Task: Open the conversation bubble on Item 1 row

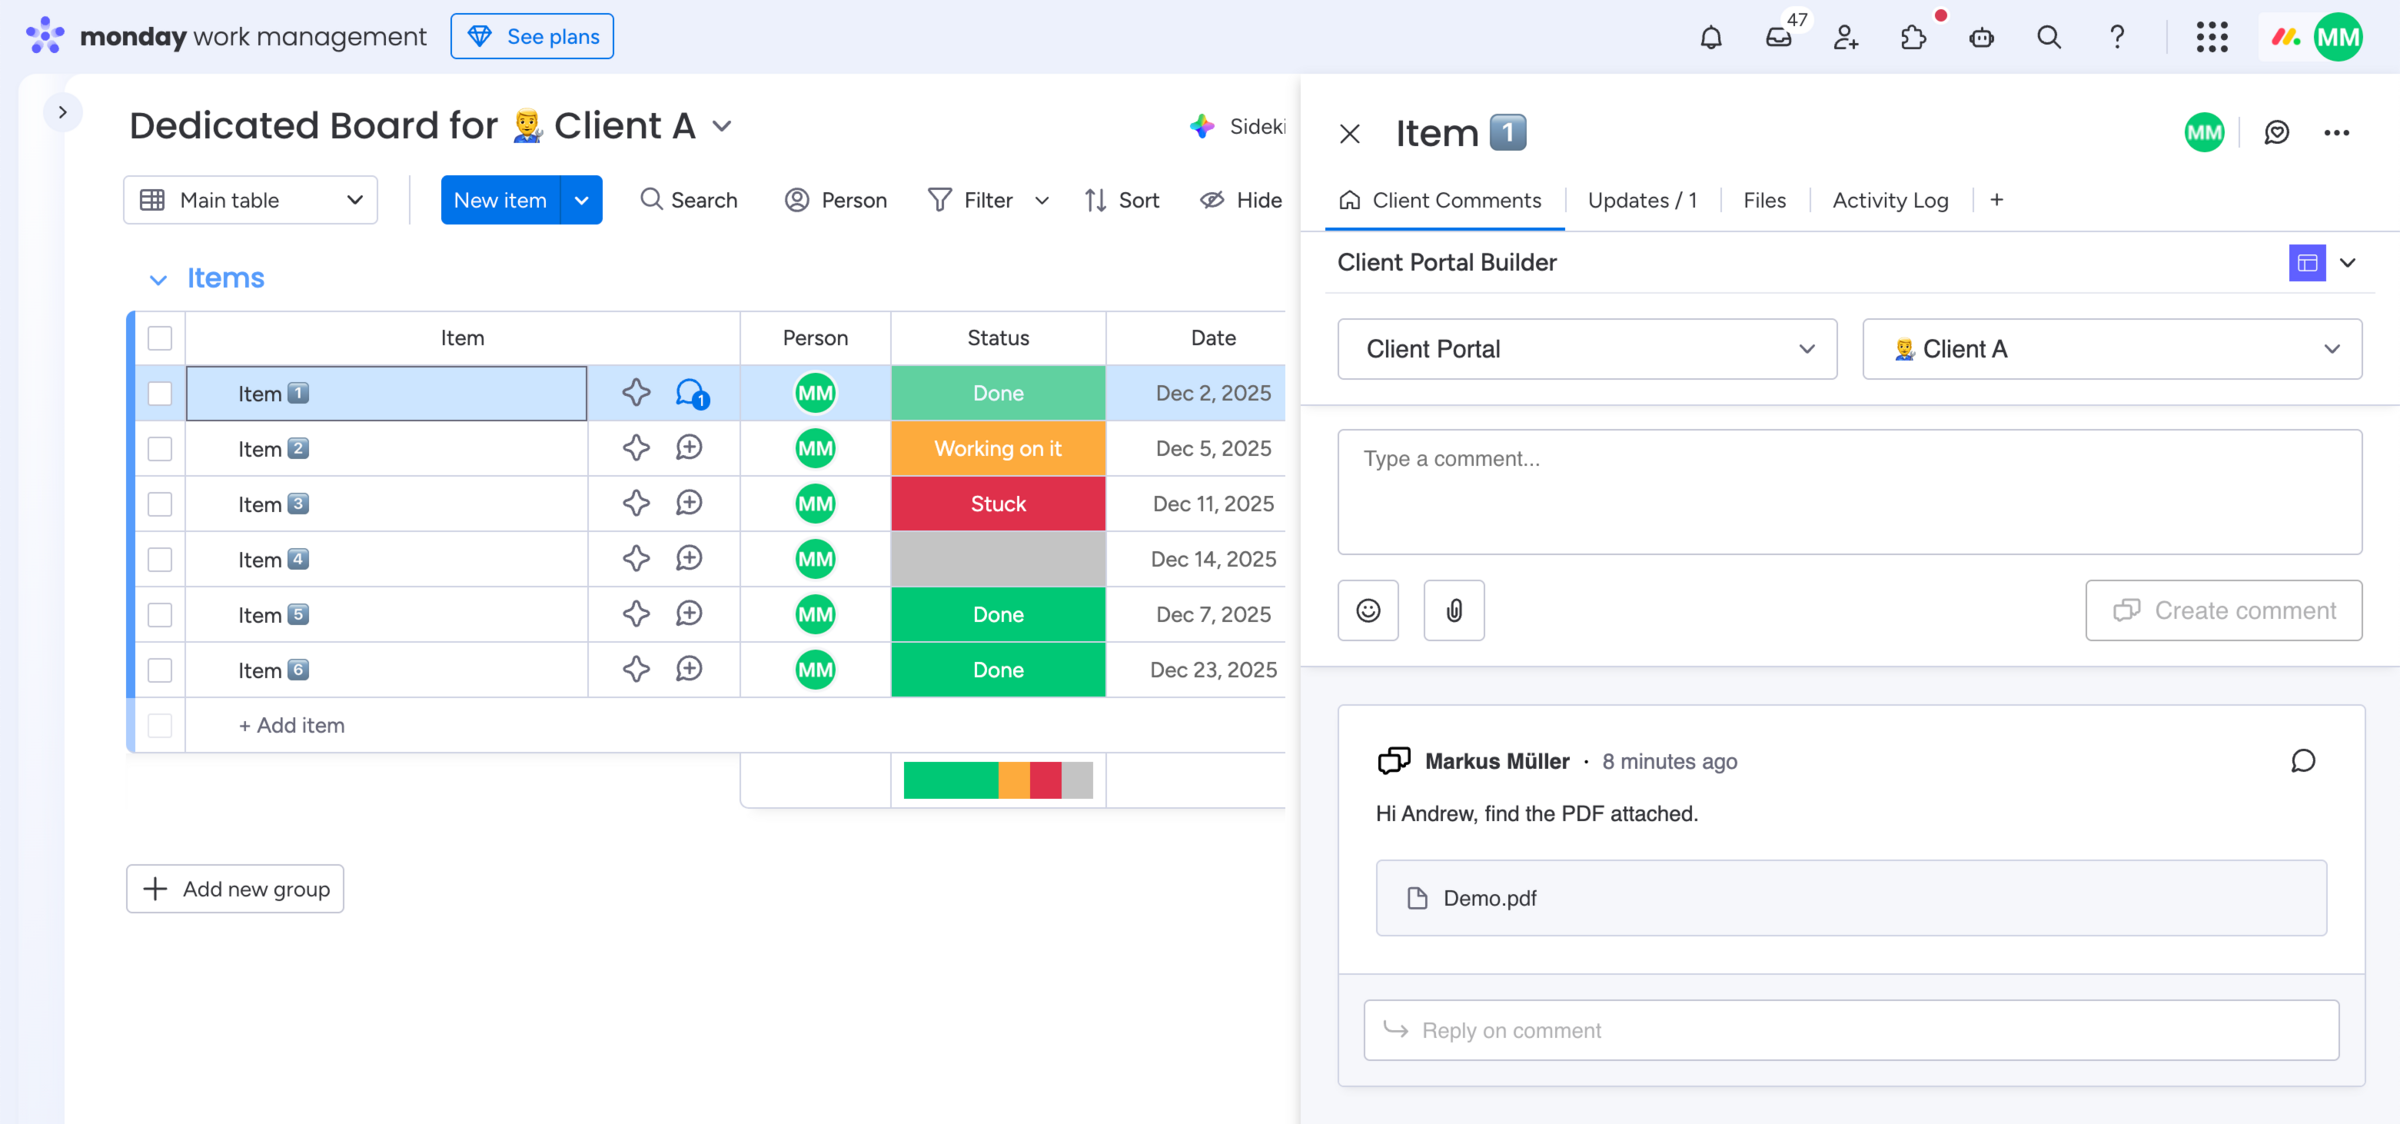Action: 690,393
